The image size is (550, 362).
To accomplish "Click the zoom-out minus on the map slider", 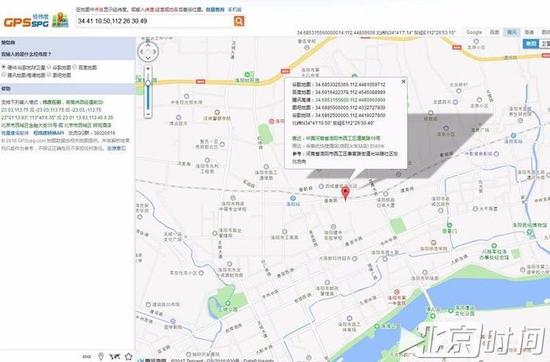I will (x=148, y=114).
